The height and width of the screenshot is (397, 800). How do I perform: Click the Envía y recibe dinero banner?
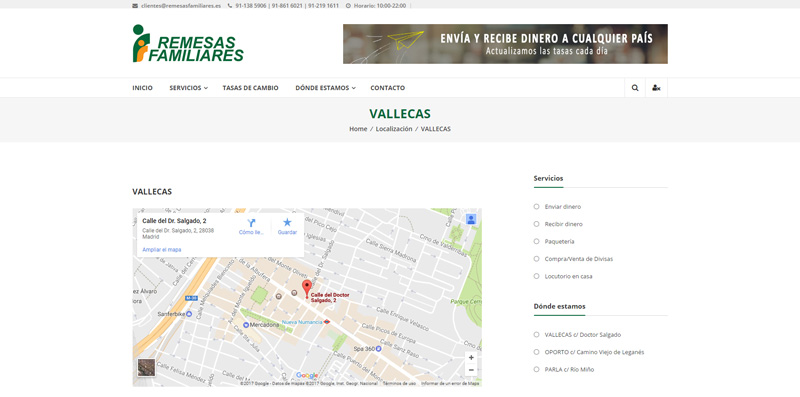point(505,44)
